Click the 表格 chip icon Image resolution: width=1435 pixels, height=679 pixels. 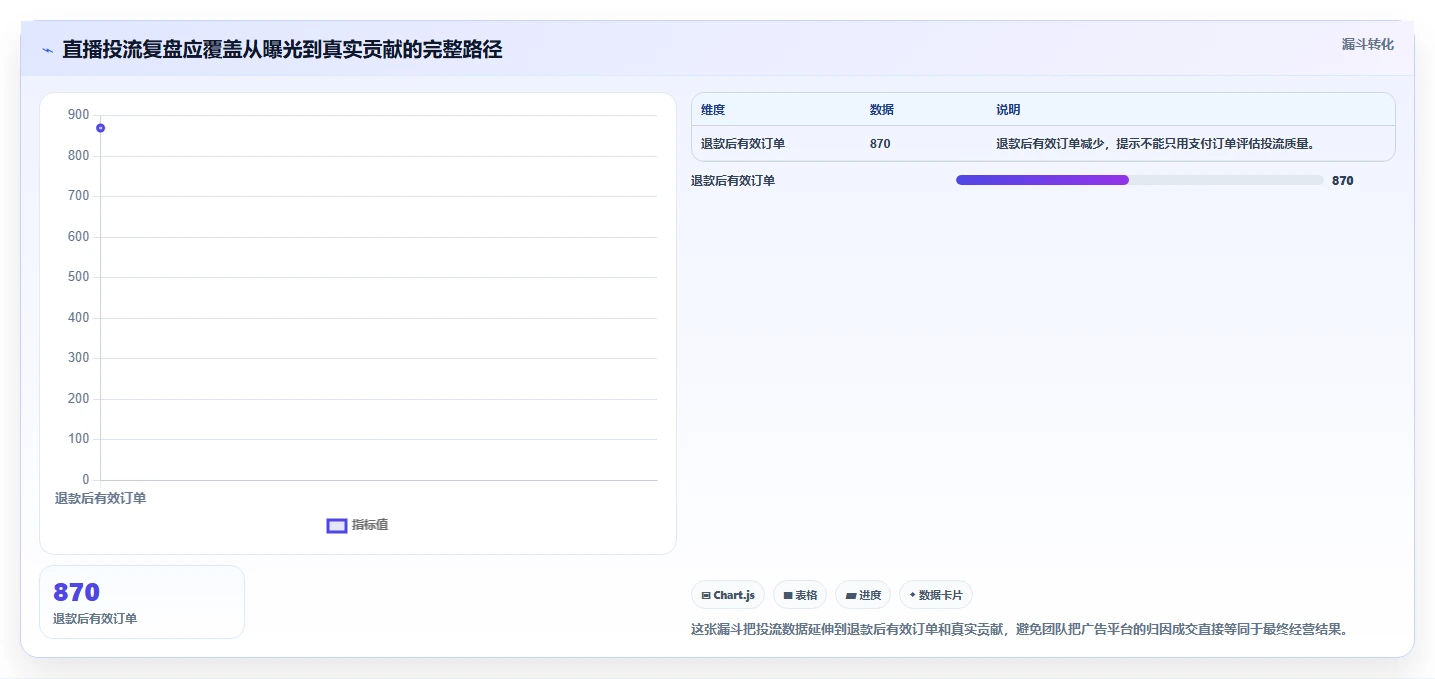(x=788, y=595)
